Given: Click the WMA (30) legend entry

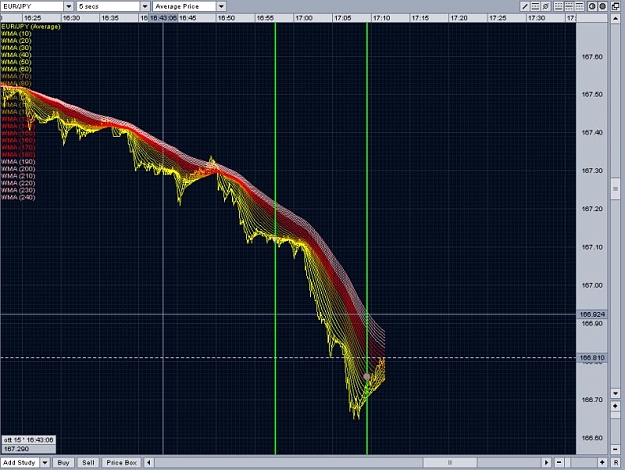Looking at the screenshot, I should pos(16,48).
